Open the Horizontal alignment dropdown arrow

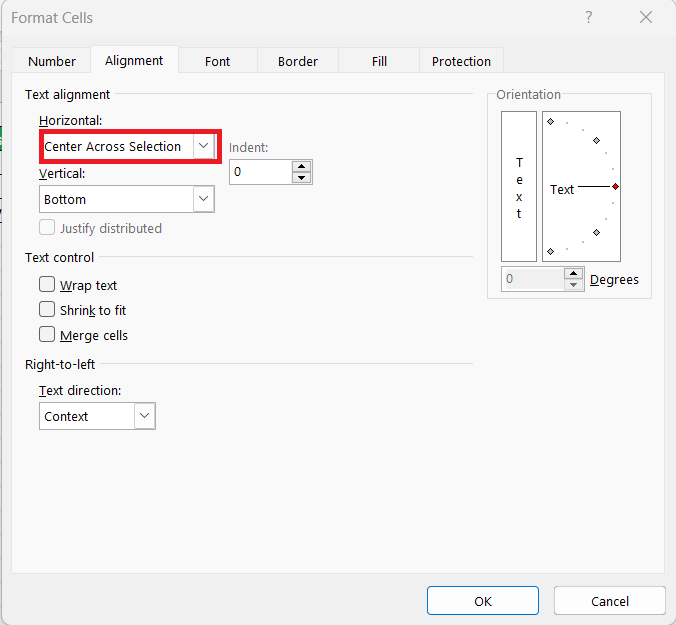click(x=203, y=146)
